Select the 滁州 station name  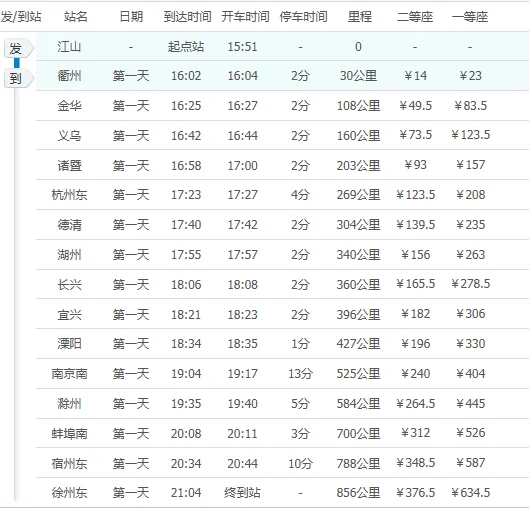pyautogui.click(x=69, y=404)
